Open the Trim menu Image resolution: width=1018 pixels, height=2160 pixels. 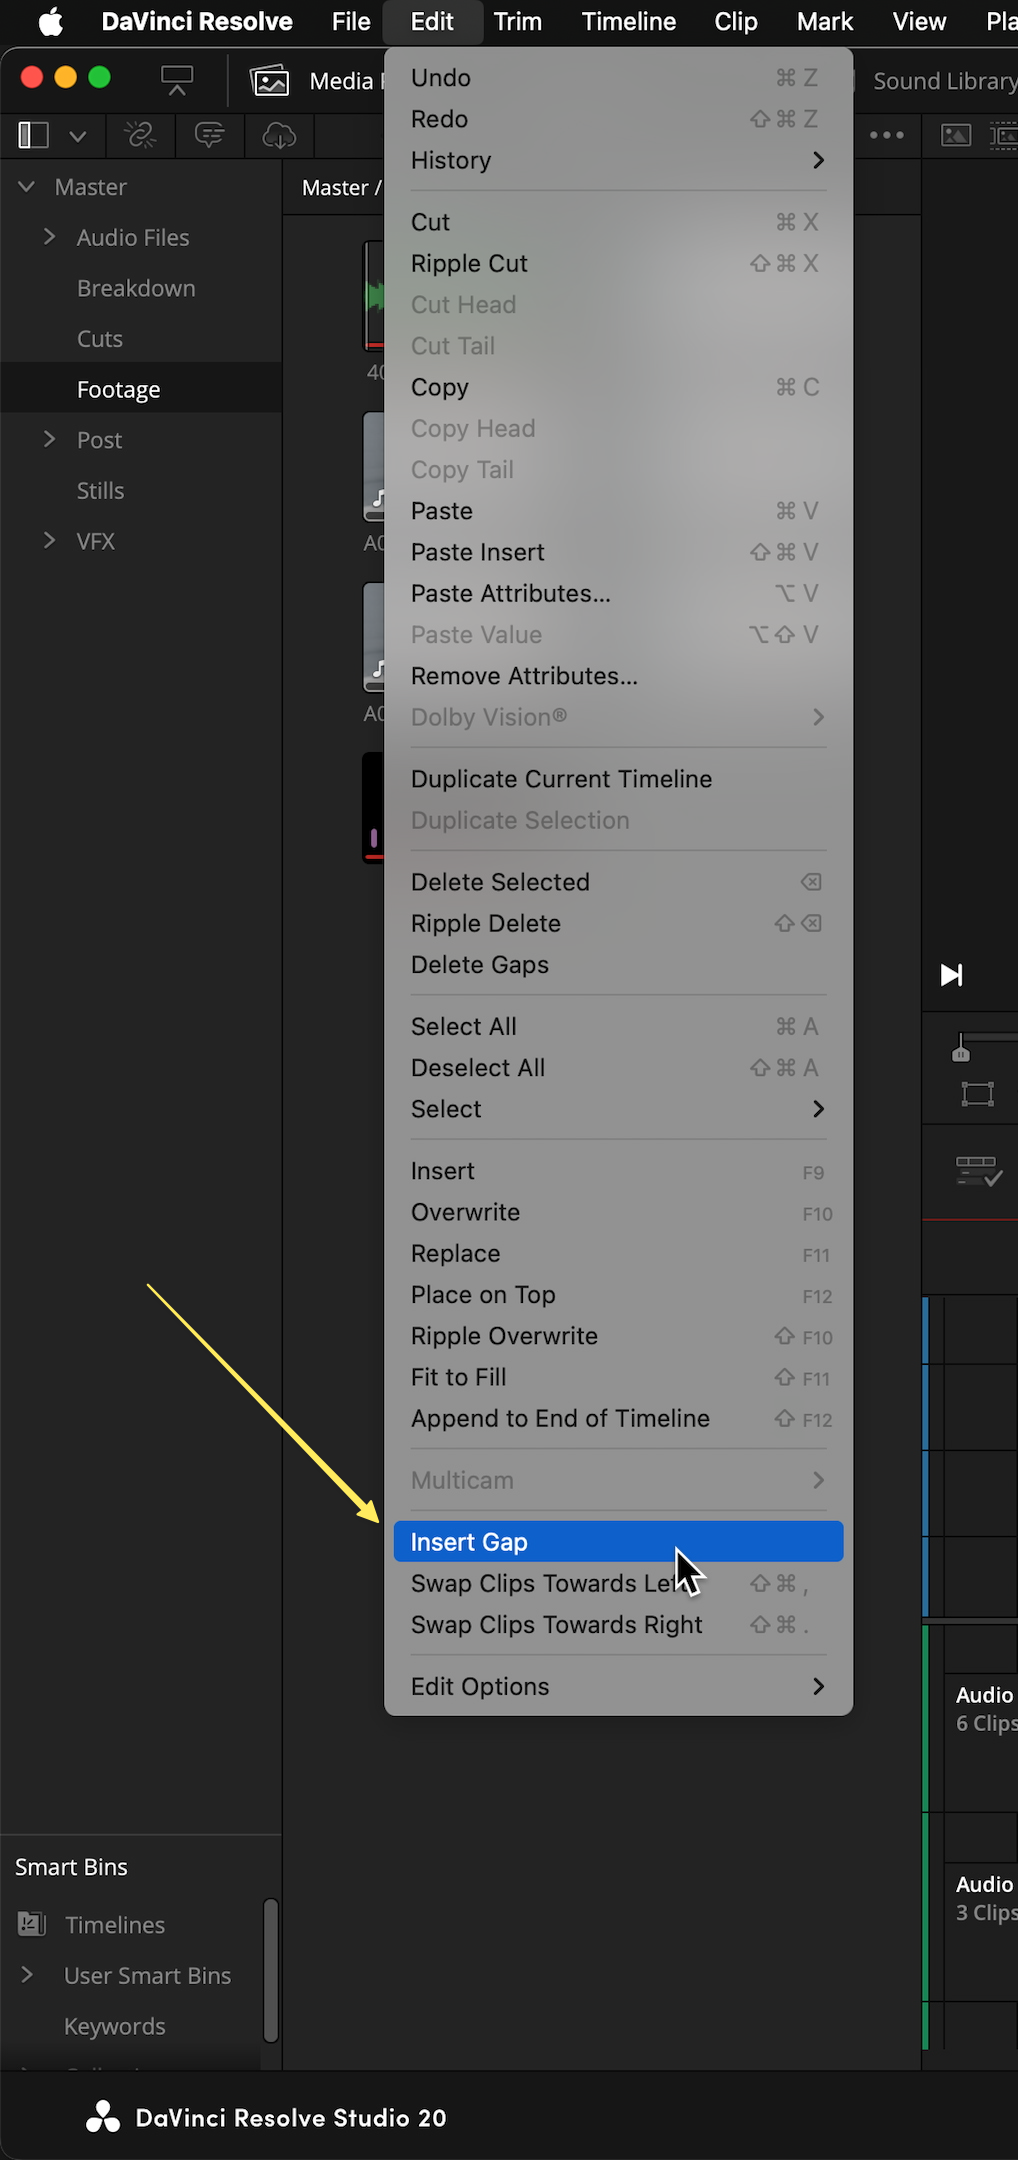point(518,21)
